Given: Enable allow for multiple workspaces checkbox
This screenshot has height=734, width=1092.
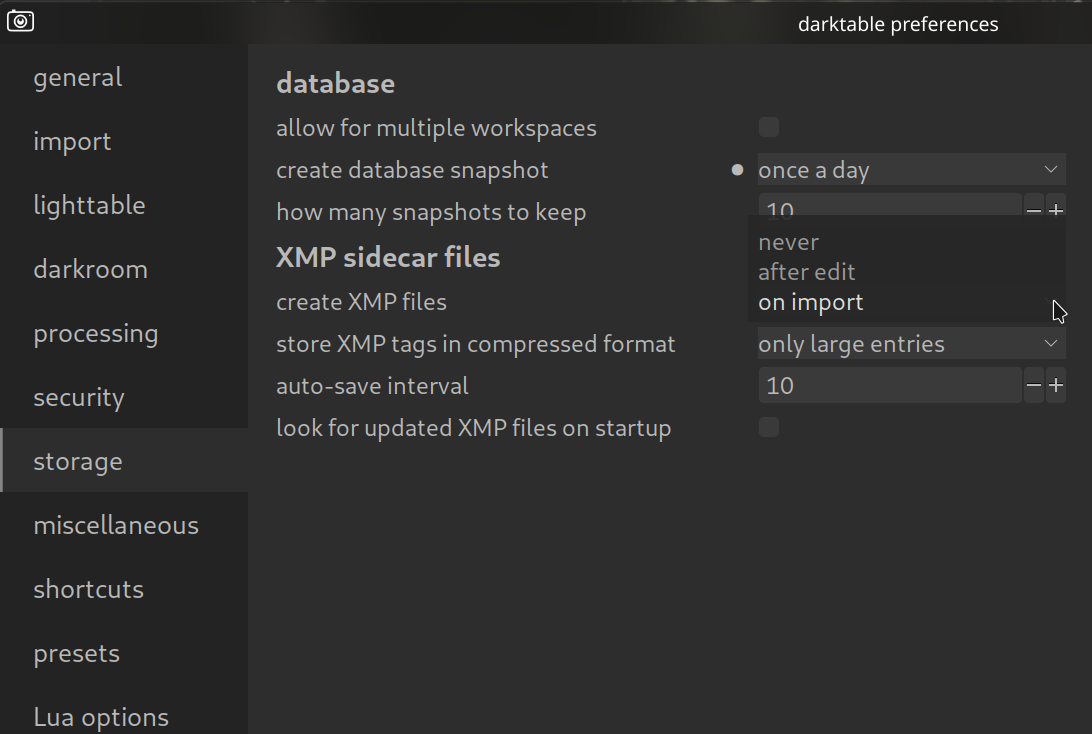Looking at the screenshot, I should pos(769,127).
